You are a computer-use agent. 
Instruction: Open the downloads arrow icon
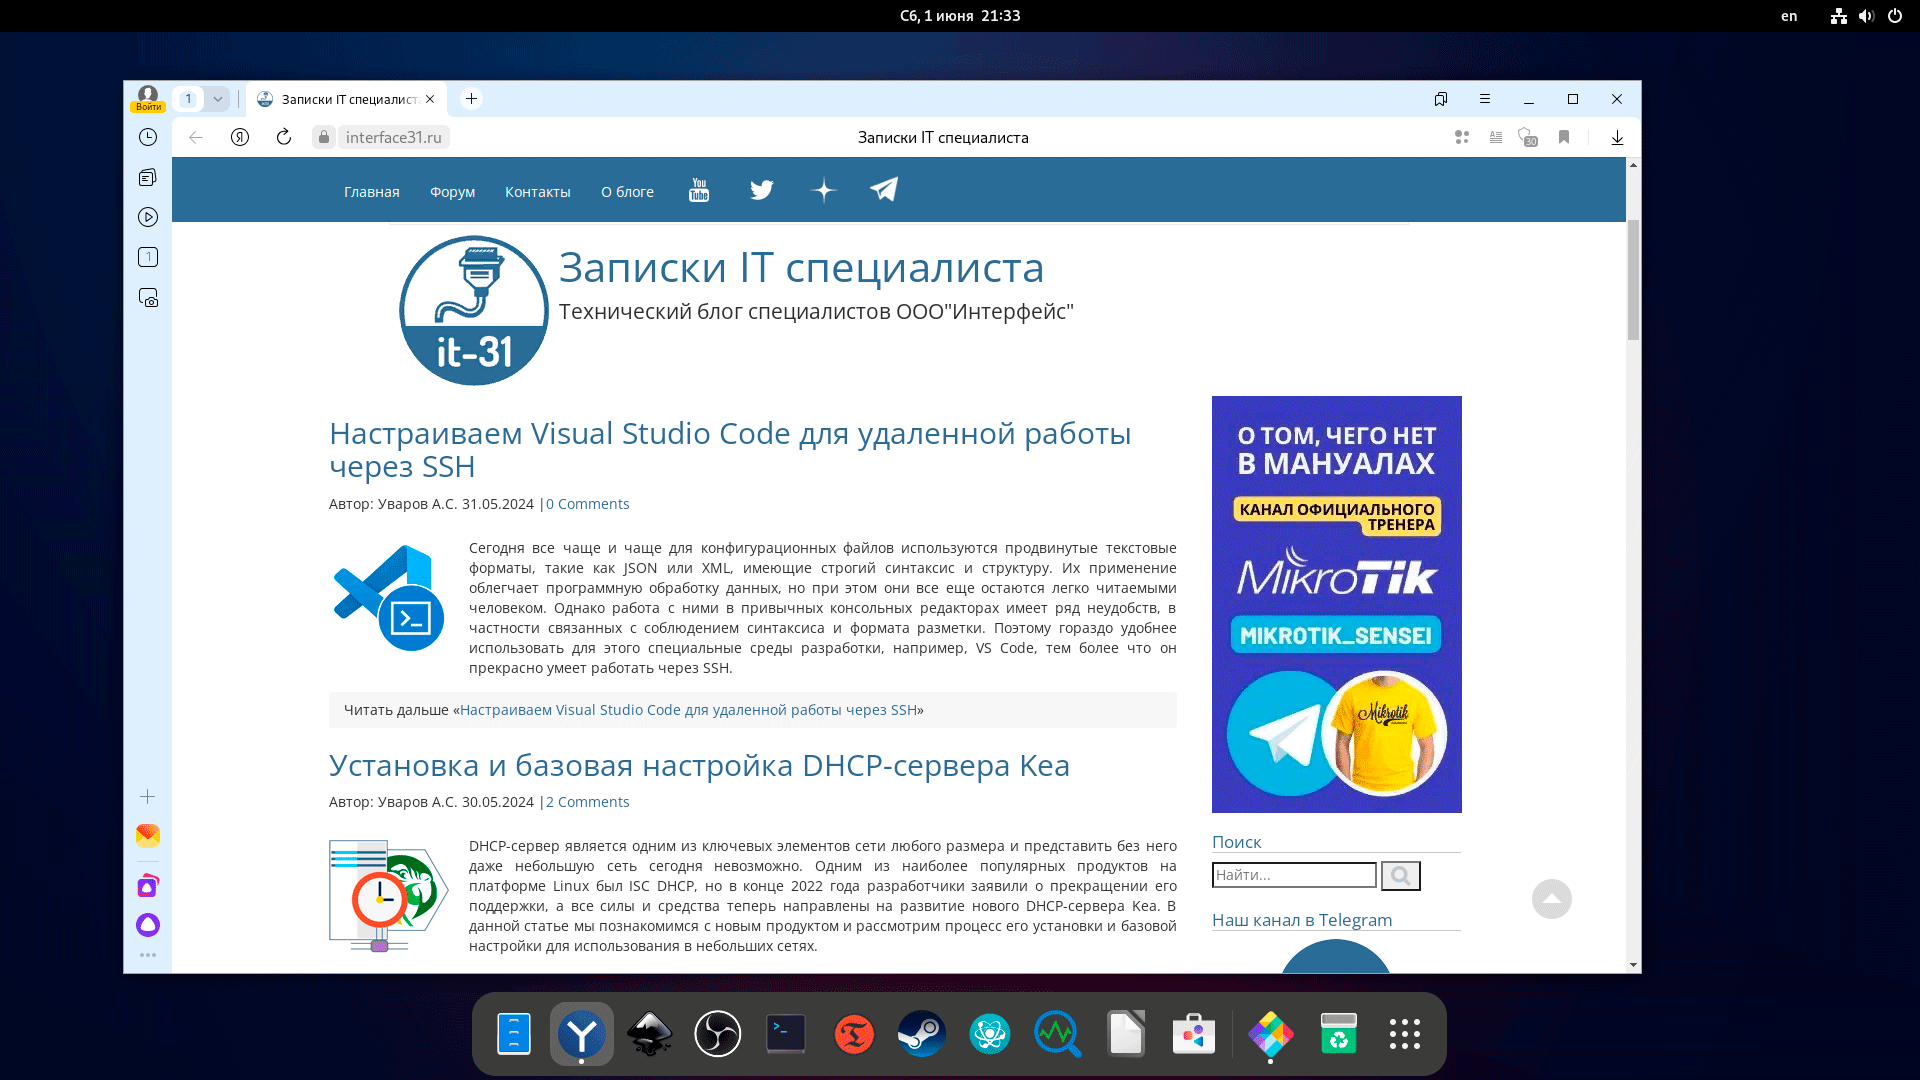[x=1617, y=138]
